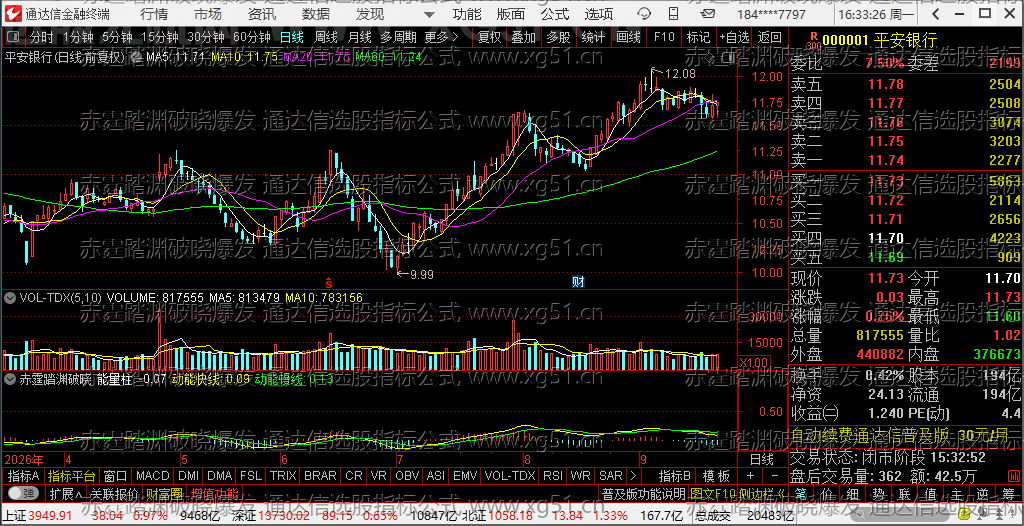Viewport: 1024px width, 526px height.
Task: Click the 000001 平安银行 stock title
Action: [880, 41]
